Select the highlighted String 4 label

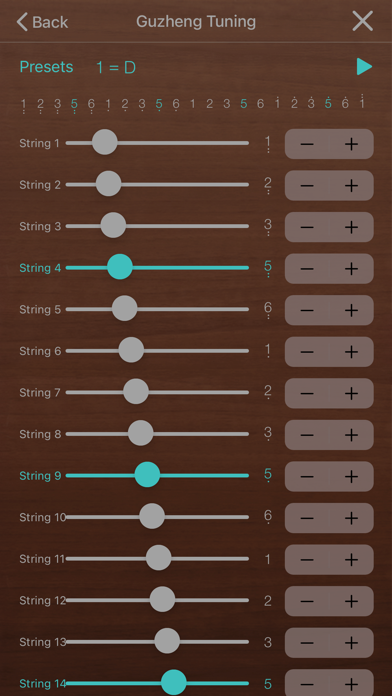40,268
